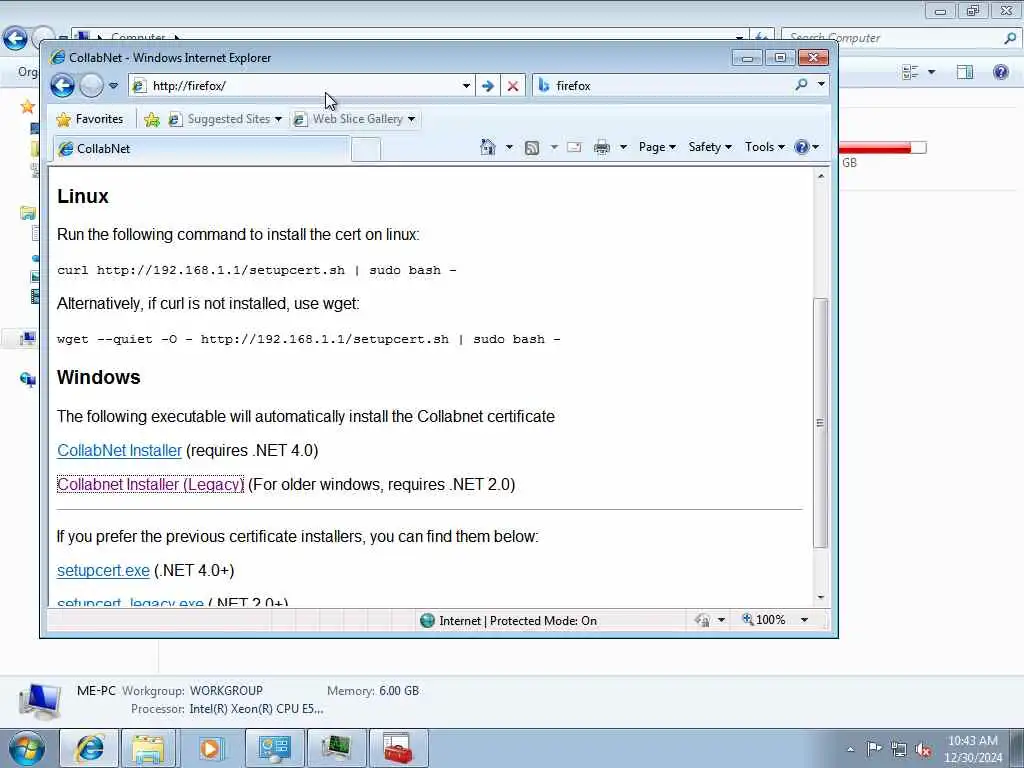This screenshot has width=1024, height=768.
Task: Click the Windows Start orb
Action: [27, 748]
